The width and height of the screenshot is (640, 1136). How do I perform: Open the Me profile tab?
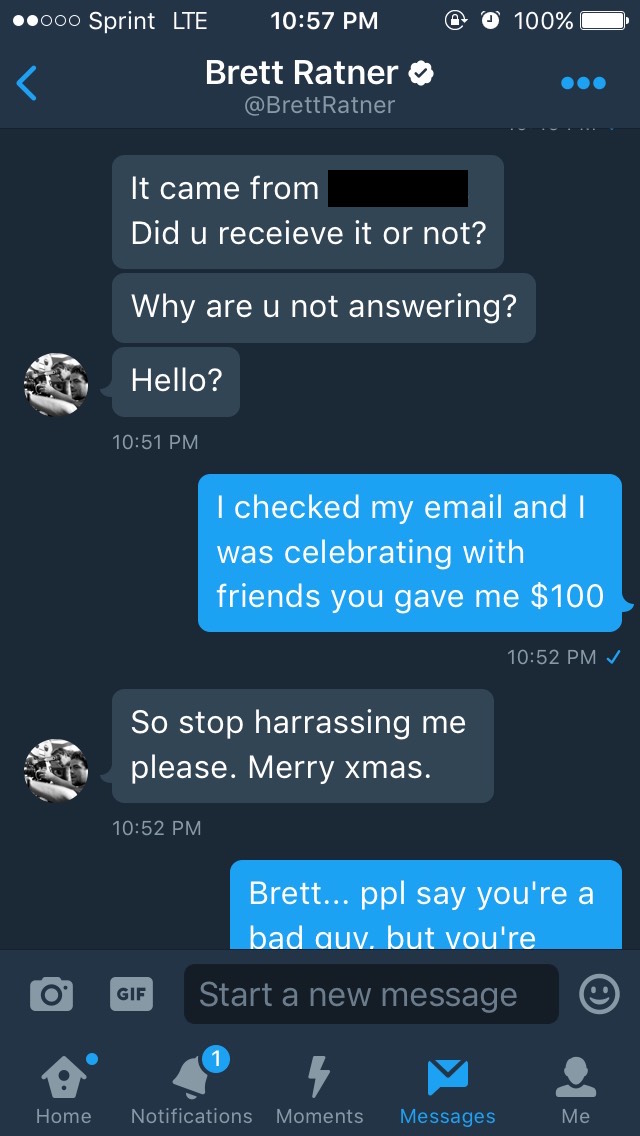pos(576,1088)
